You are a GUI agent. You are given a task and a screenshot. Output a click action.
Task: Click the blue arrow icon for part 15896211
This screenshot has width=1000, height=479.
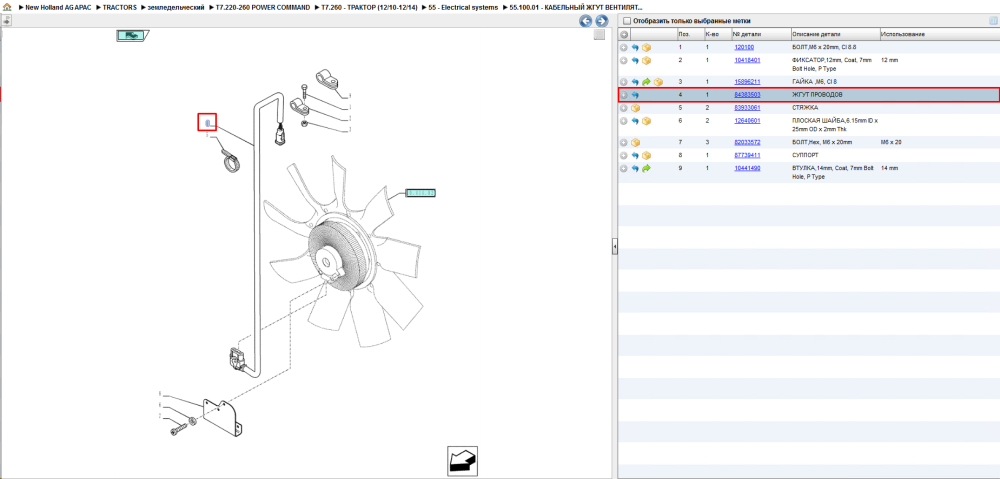635,82
